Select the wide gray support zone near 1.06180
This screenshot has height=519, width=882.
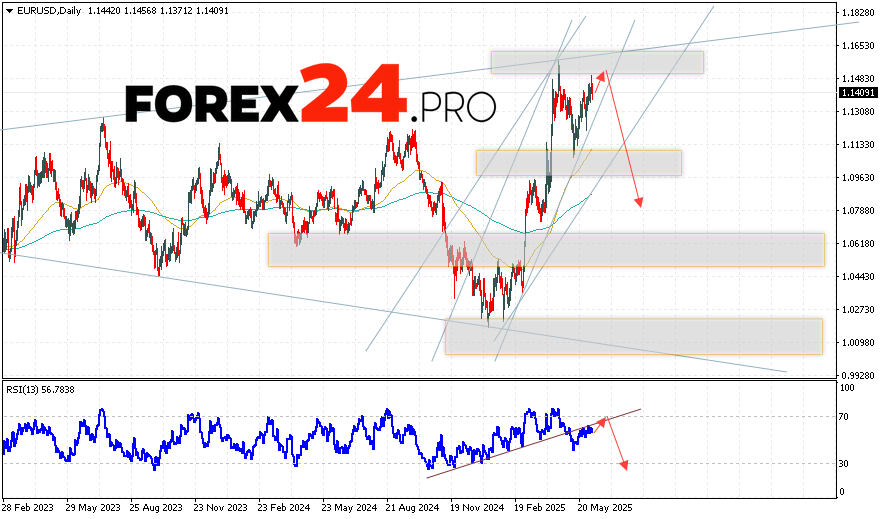click(x=546, y=249)
